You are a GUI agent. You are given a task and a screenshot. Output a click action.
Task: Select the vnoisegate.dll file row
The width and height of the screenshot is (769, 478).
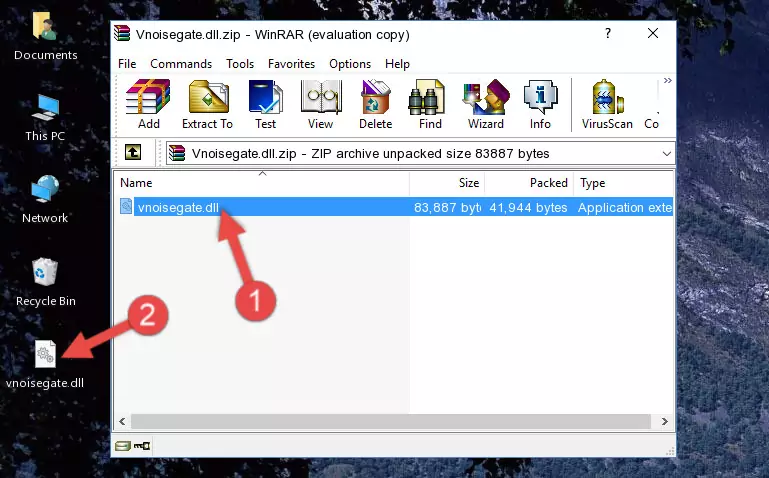(395, 207)
